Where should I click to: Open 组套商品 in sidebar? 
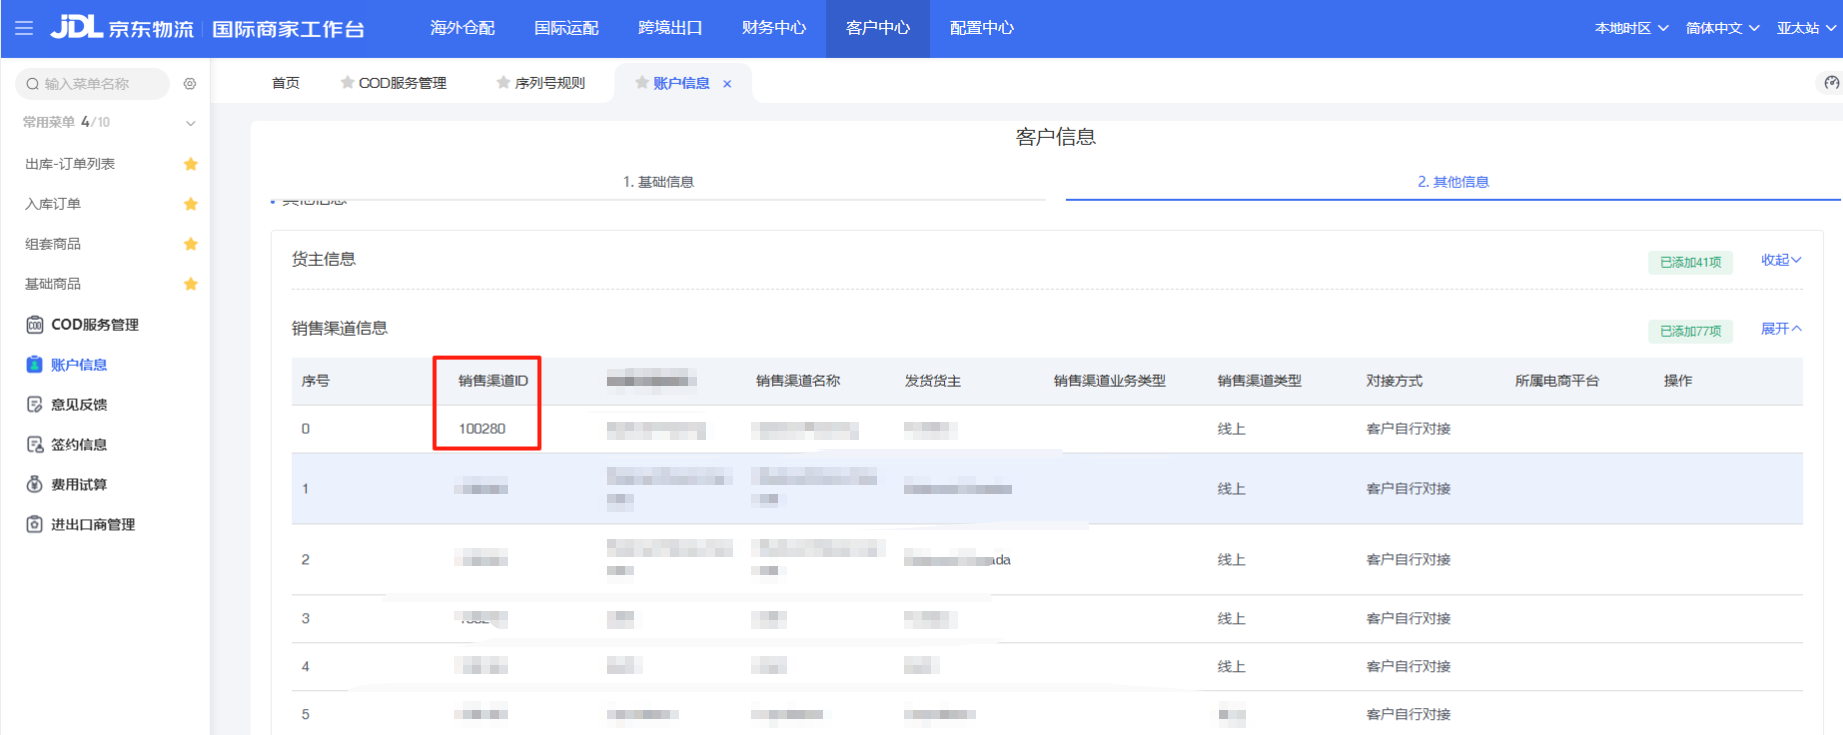click(x=53, y=244)
